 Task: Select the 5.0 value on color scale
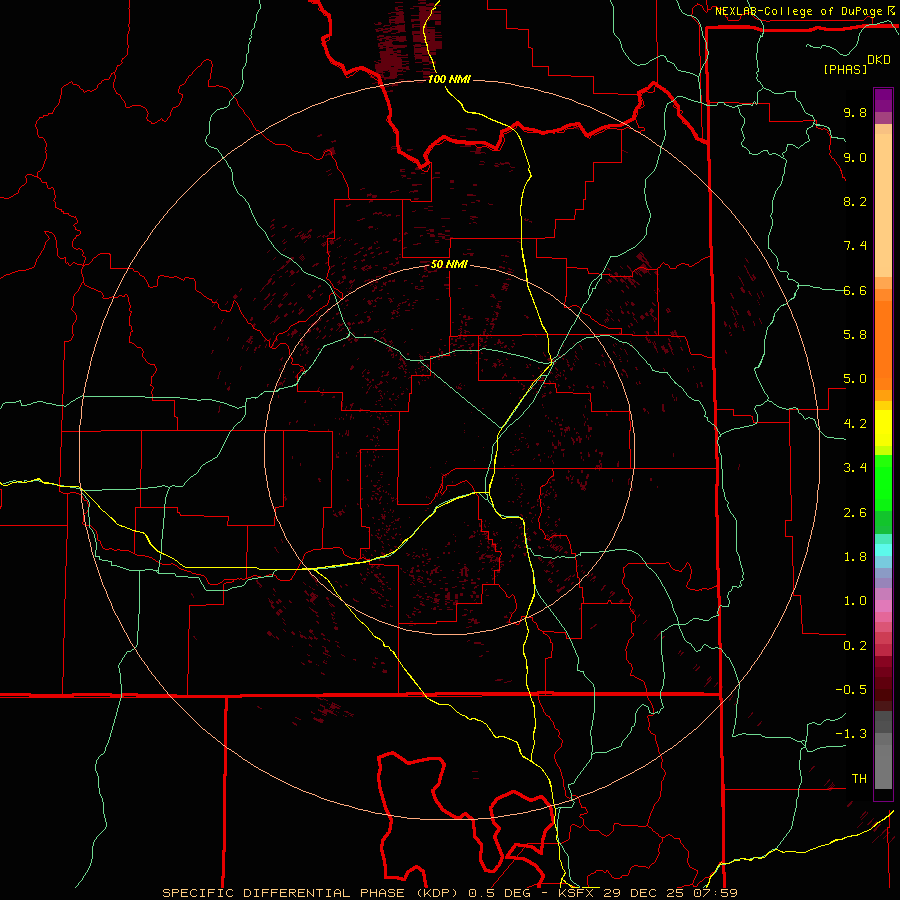[x=855, y=379]
